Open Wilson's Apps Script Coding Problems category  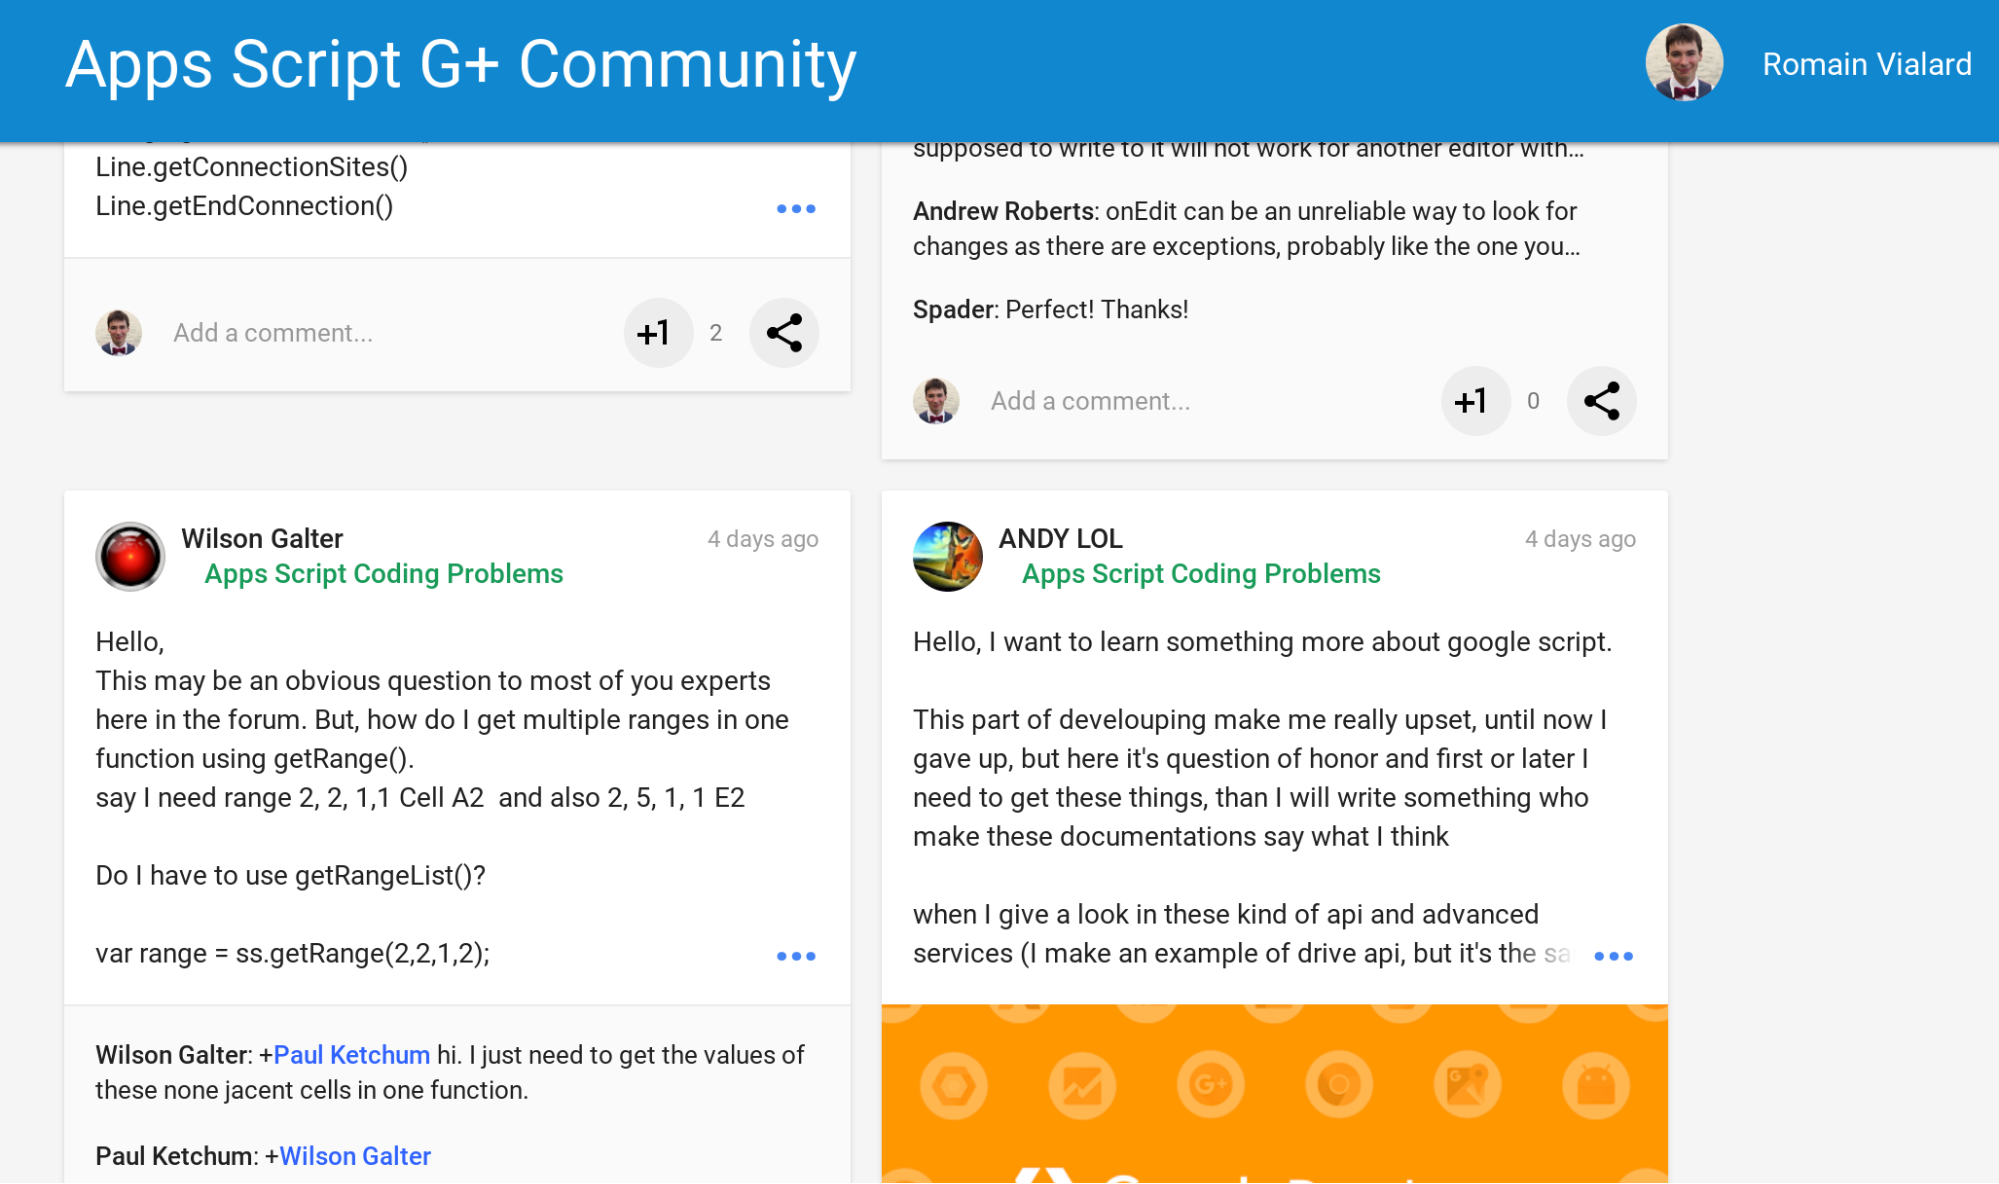(384, 574)
